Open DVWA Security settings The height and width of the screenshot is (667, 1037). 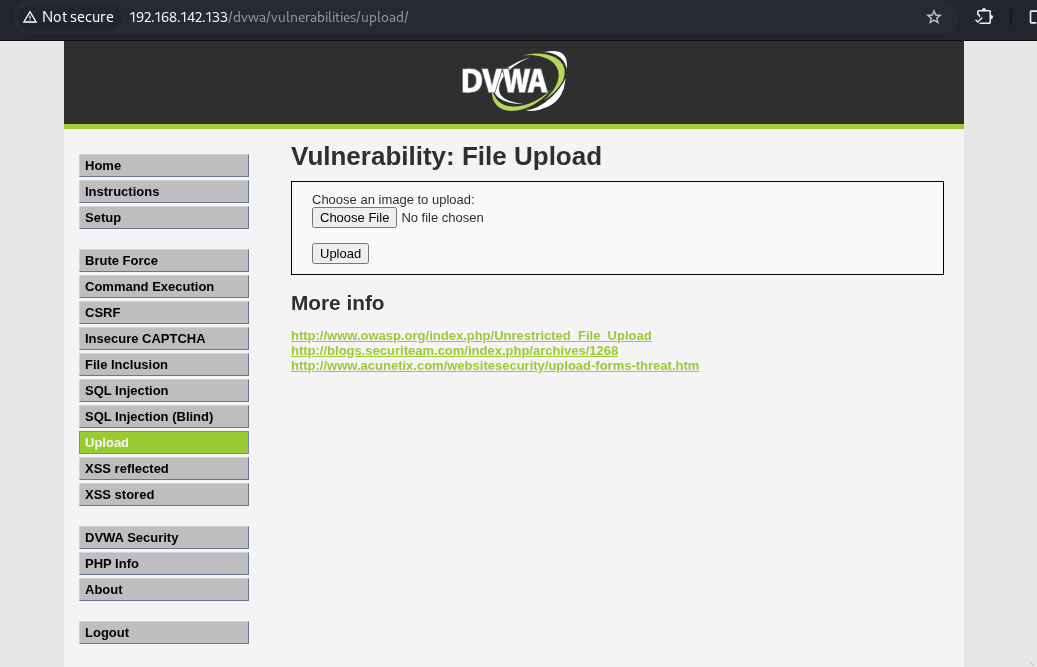[164, 537]
